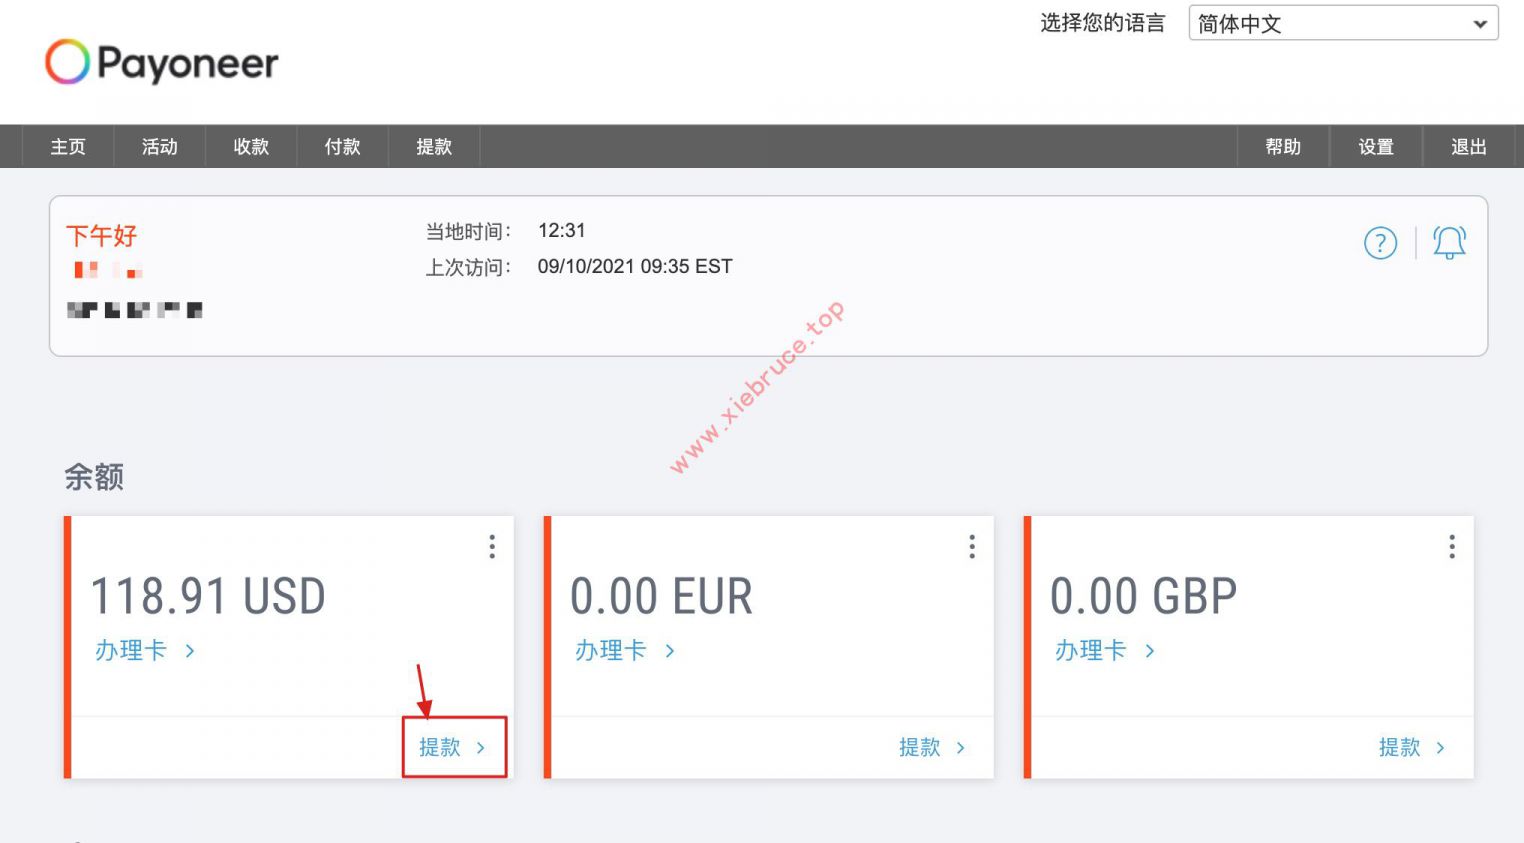Open three-dot menu on GBP balance card
Viewport: 1524px width, 843px height.
click(x=1452, y=546)
